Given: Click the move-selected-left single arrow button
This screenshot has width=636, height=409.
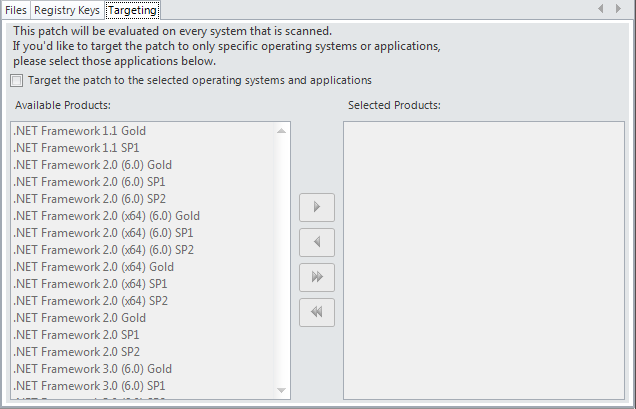Looking at the screenshot, I should click(x=317, y=242).
